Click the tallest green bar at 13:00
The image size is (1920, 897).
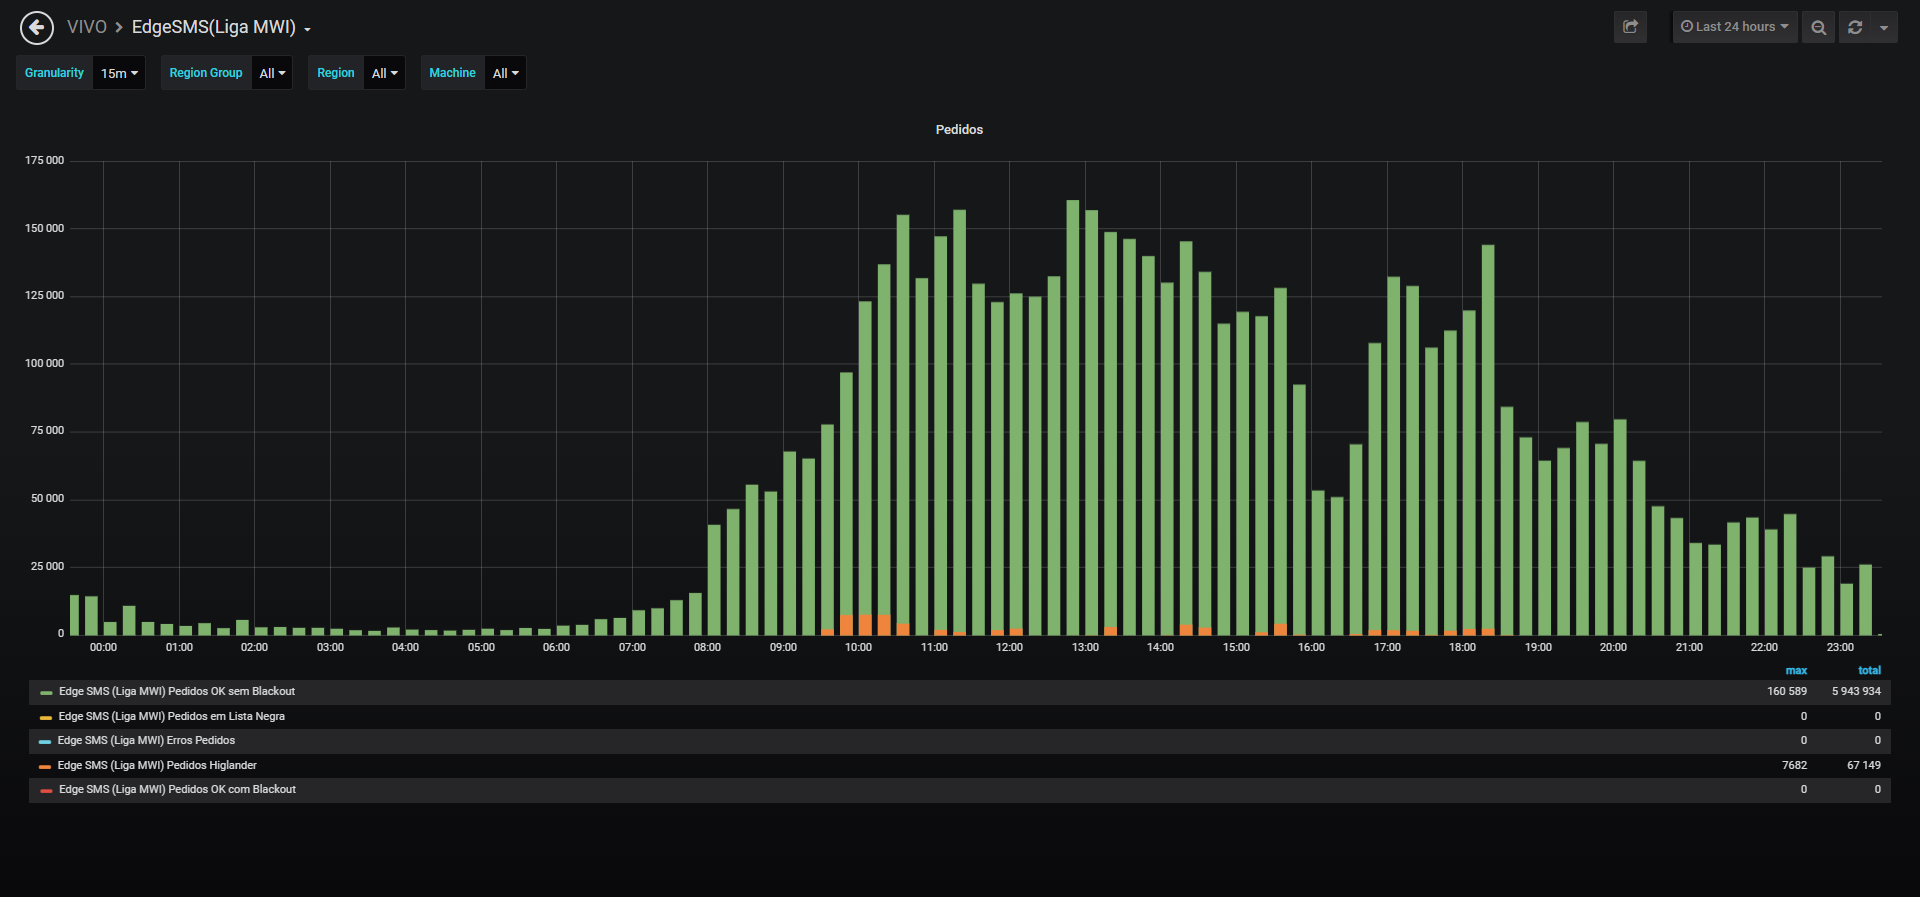(1073, 417)
